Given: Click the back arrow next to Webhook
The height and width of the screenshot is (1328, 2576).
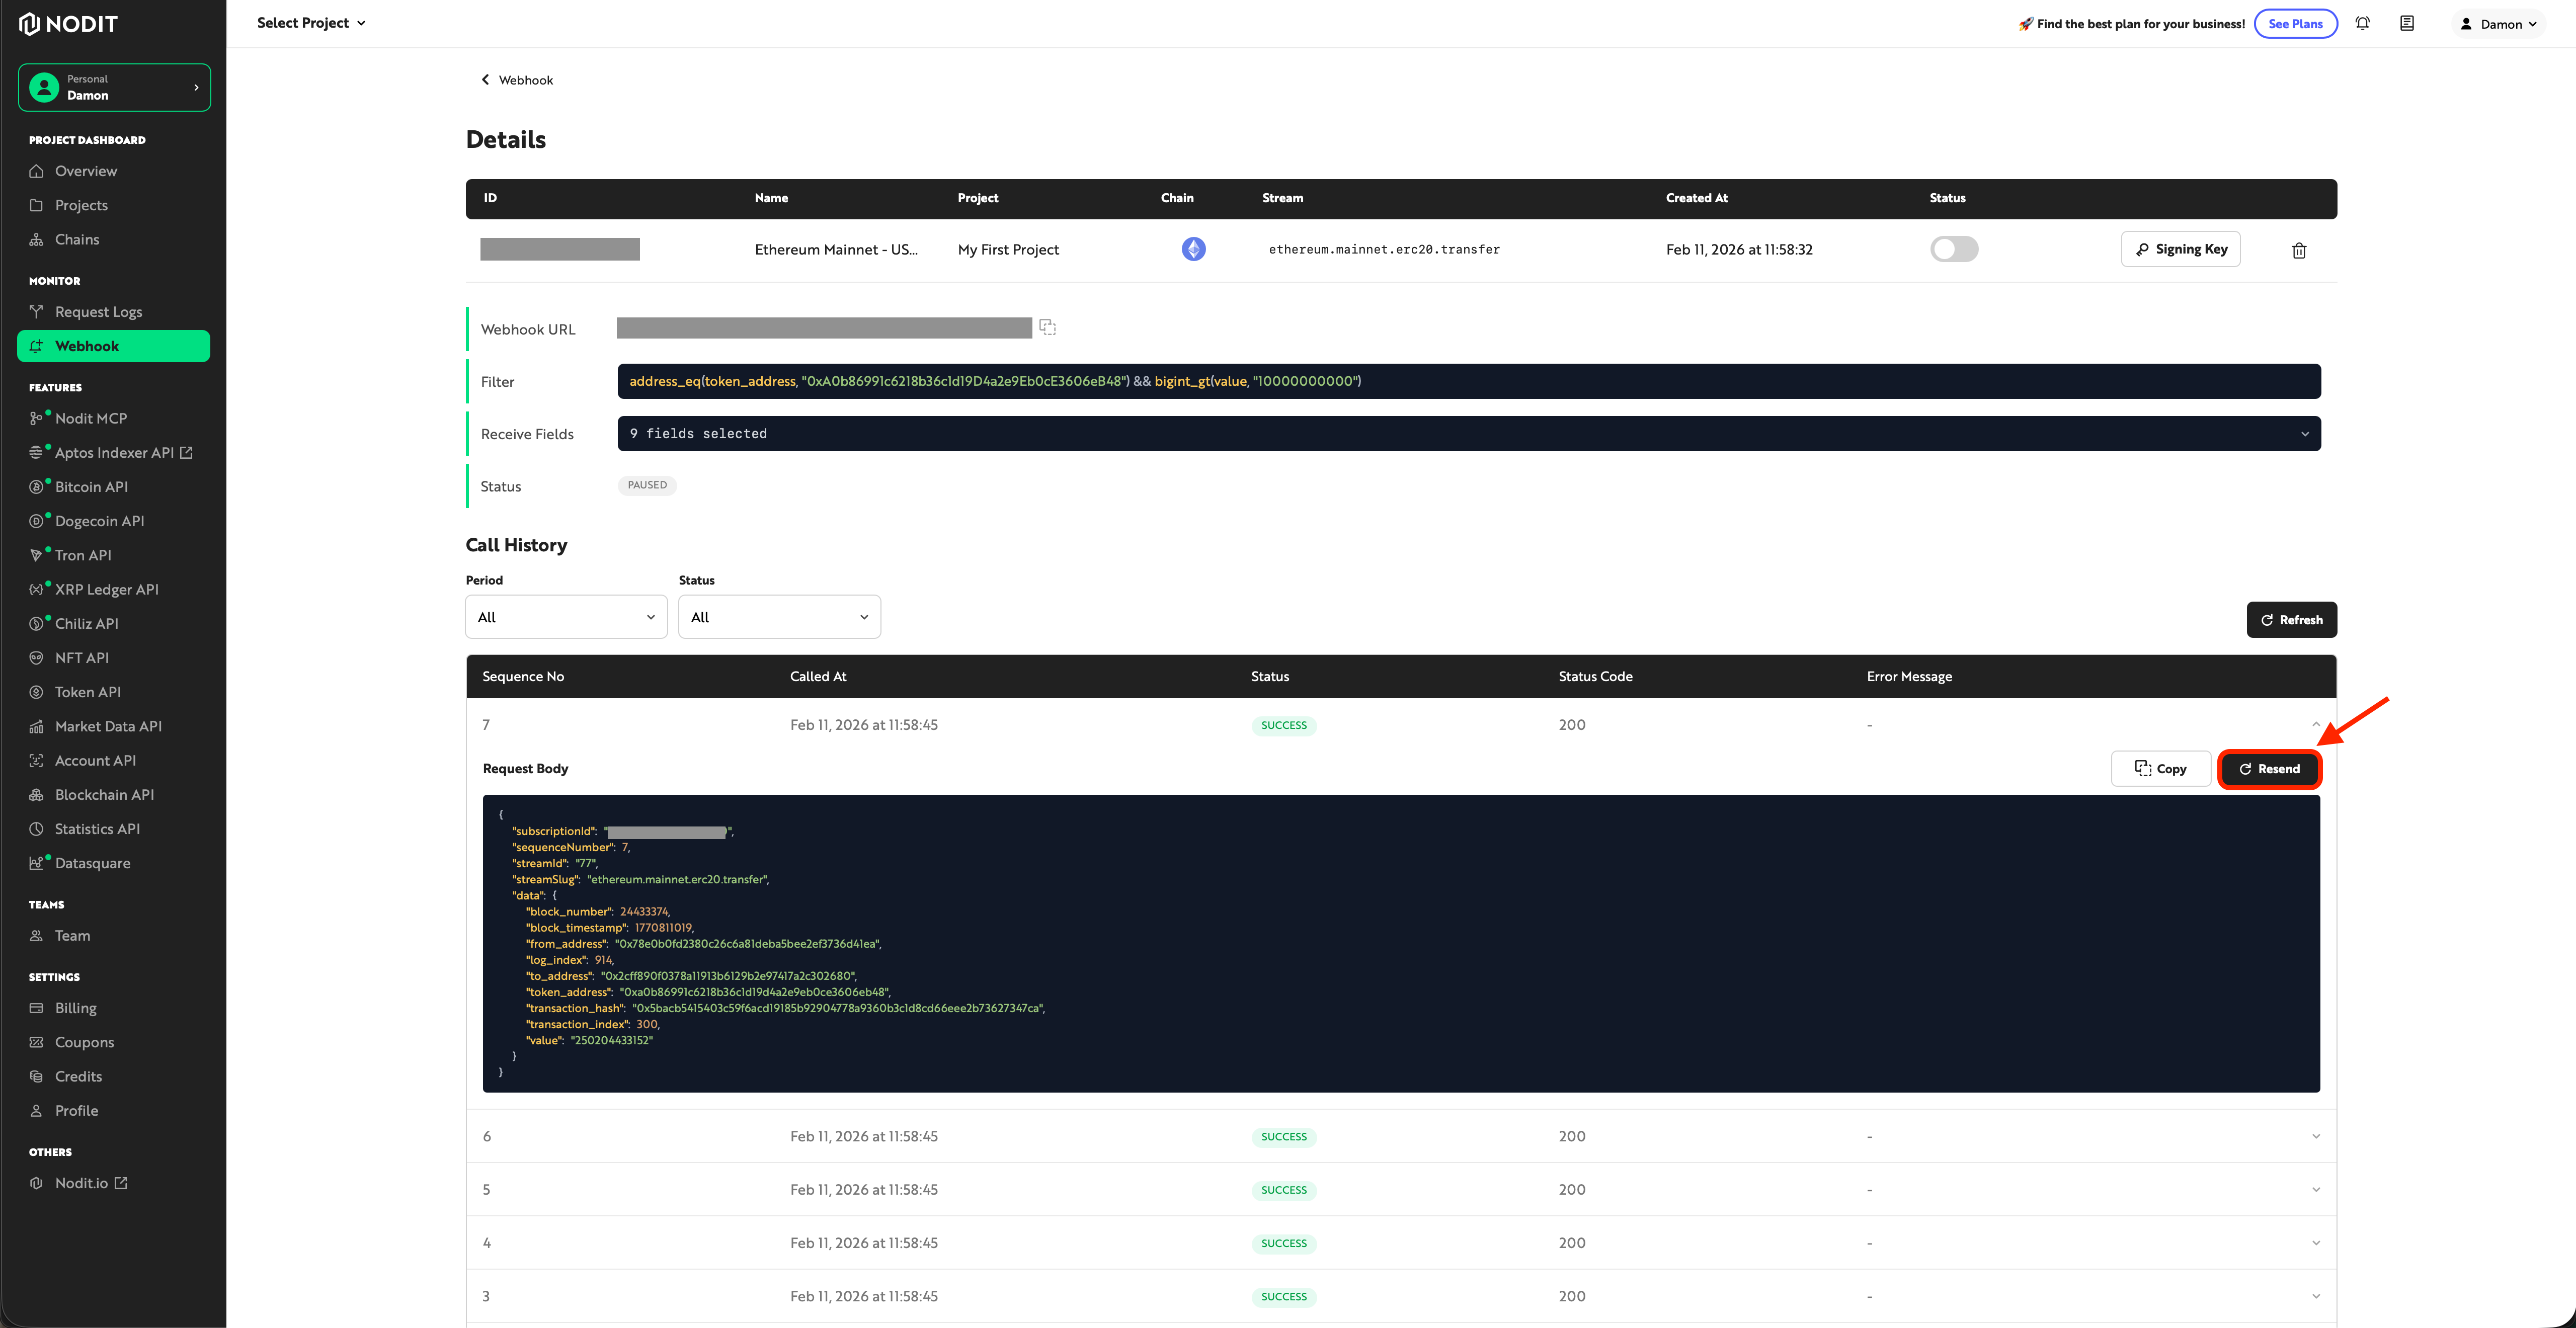Looking at the screenshot, I should click(x=486, y=80).
